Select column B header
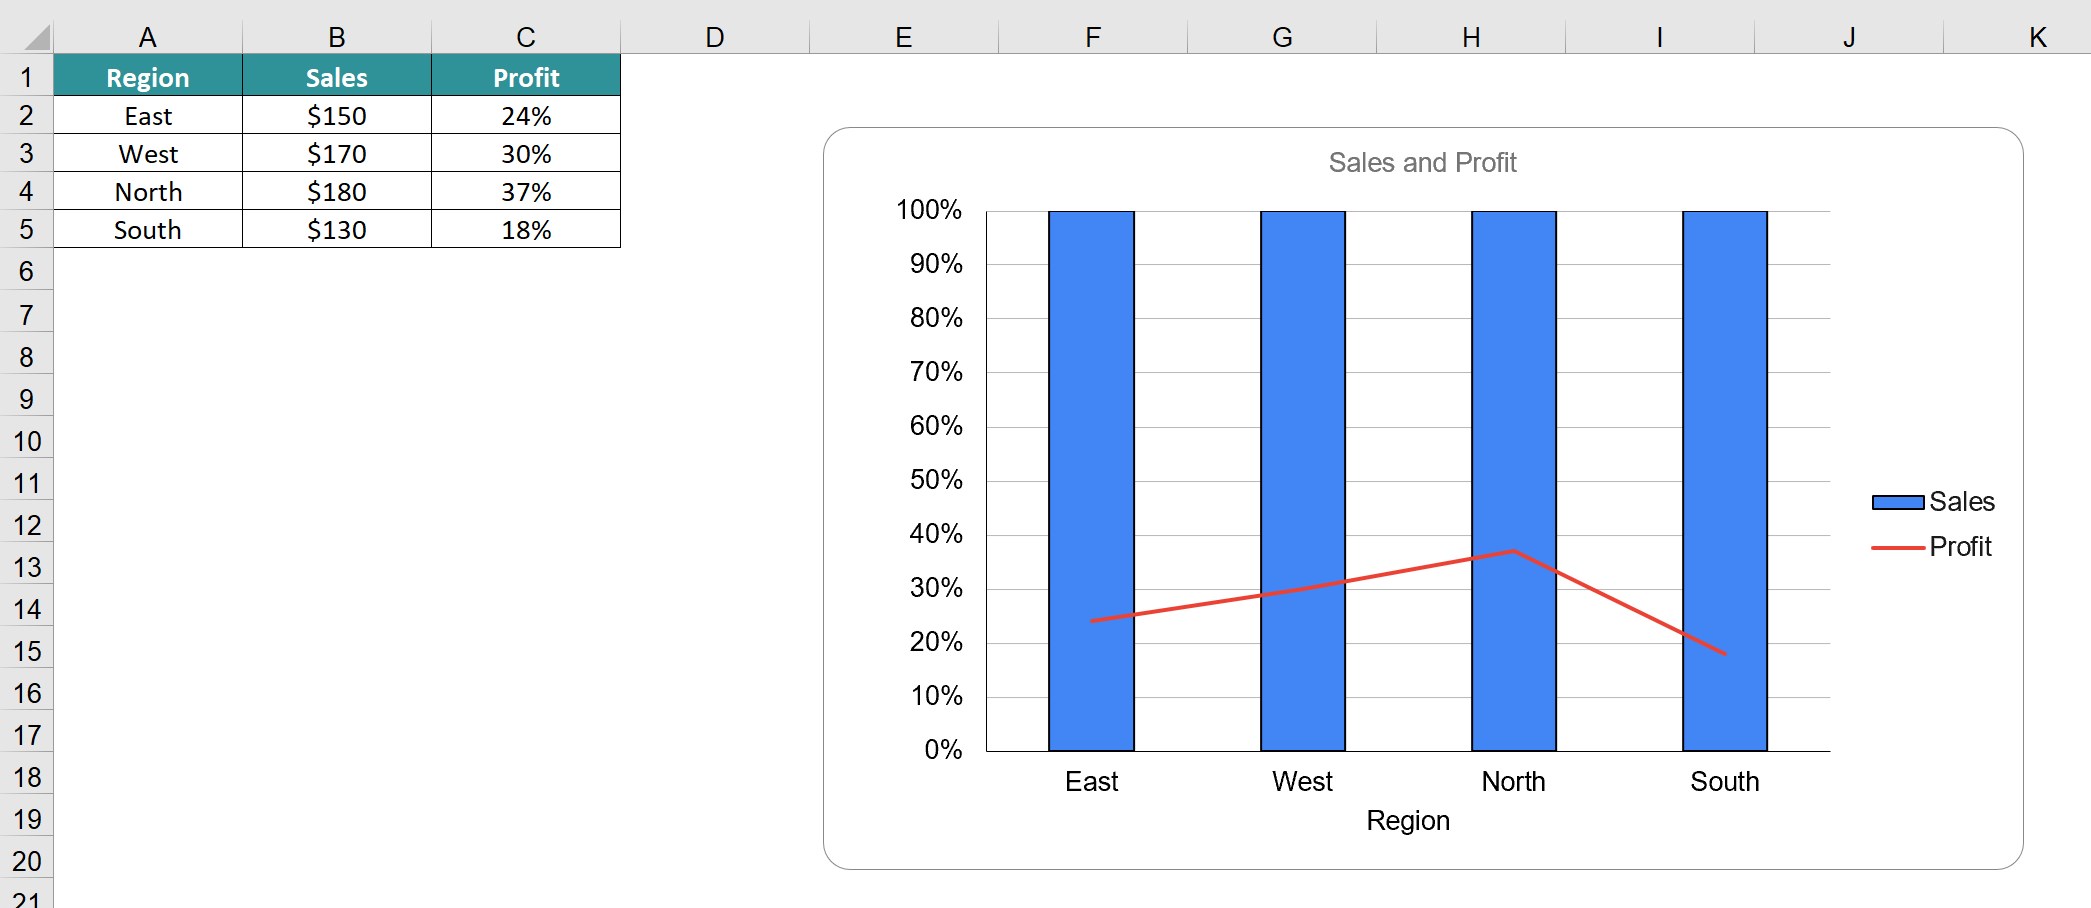 tap(337, 38)
